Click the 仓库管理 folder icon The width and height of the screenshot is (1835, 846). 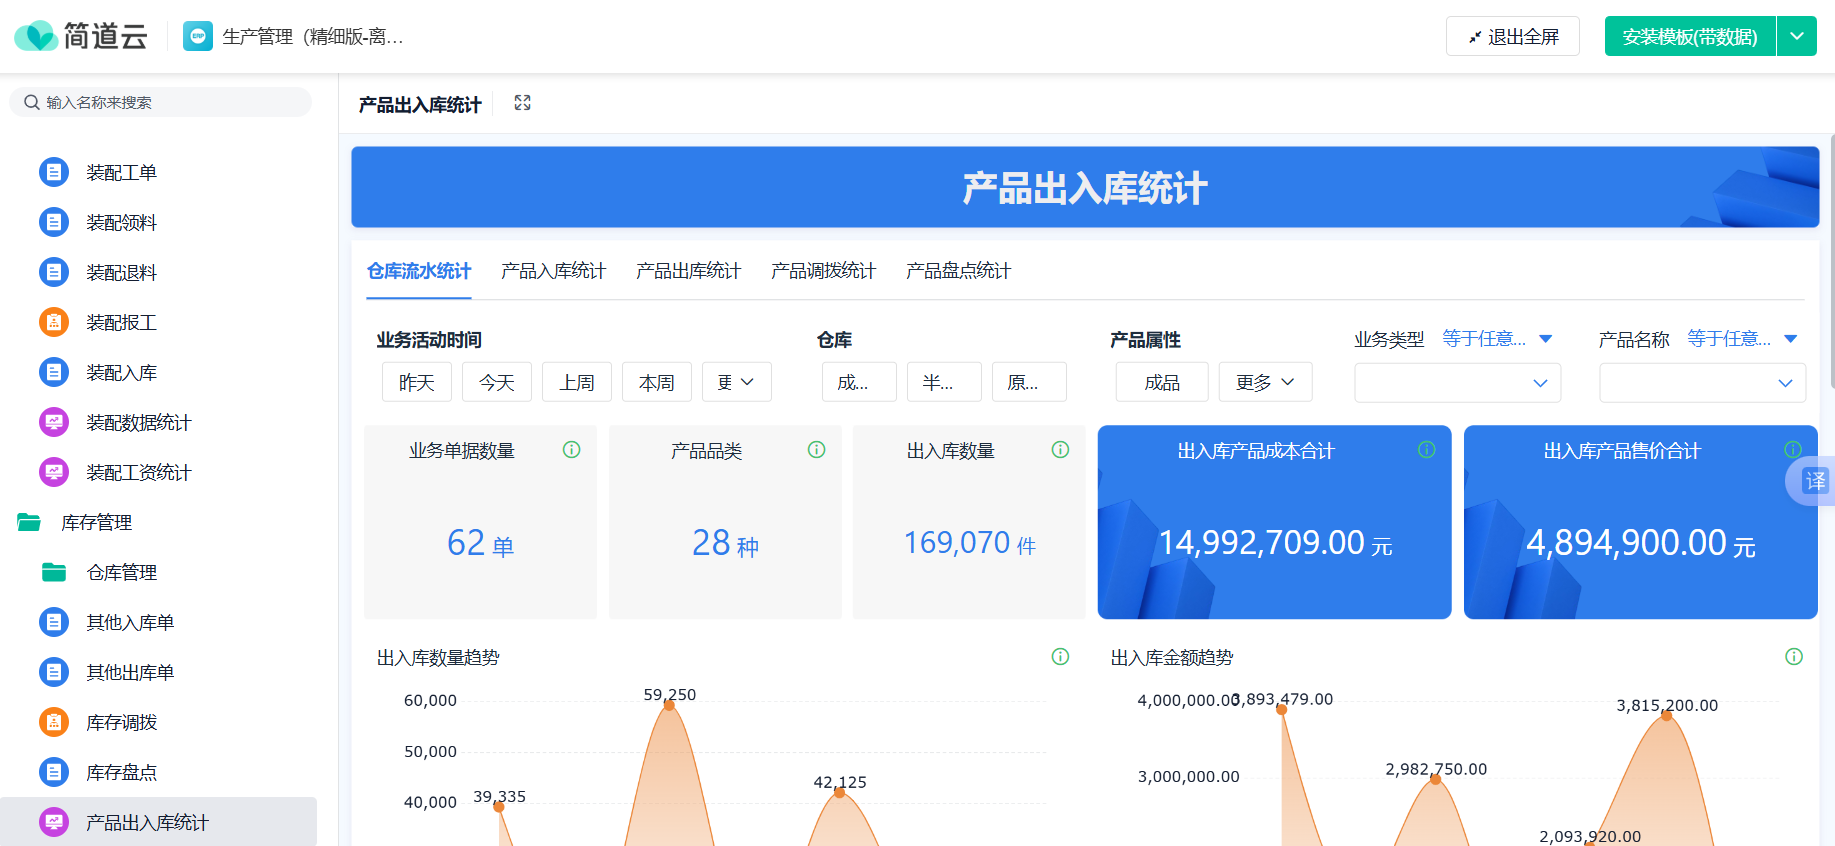click(54, 572)
